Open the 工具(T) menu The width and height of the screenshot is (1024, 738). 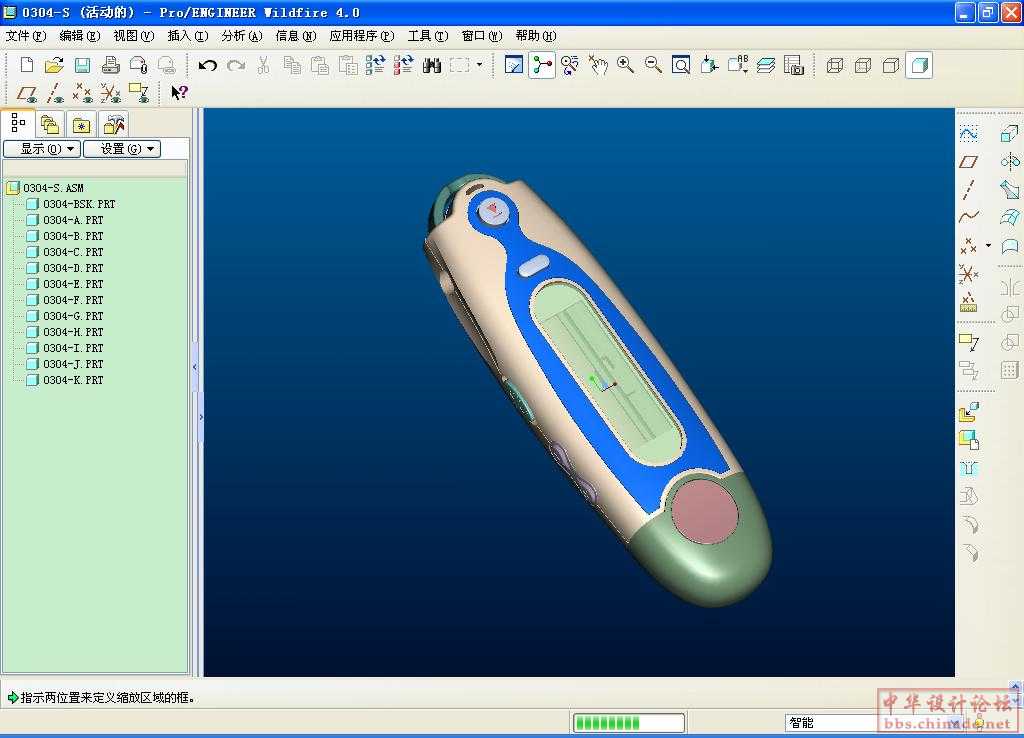click(x=428, y=36)
